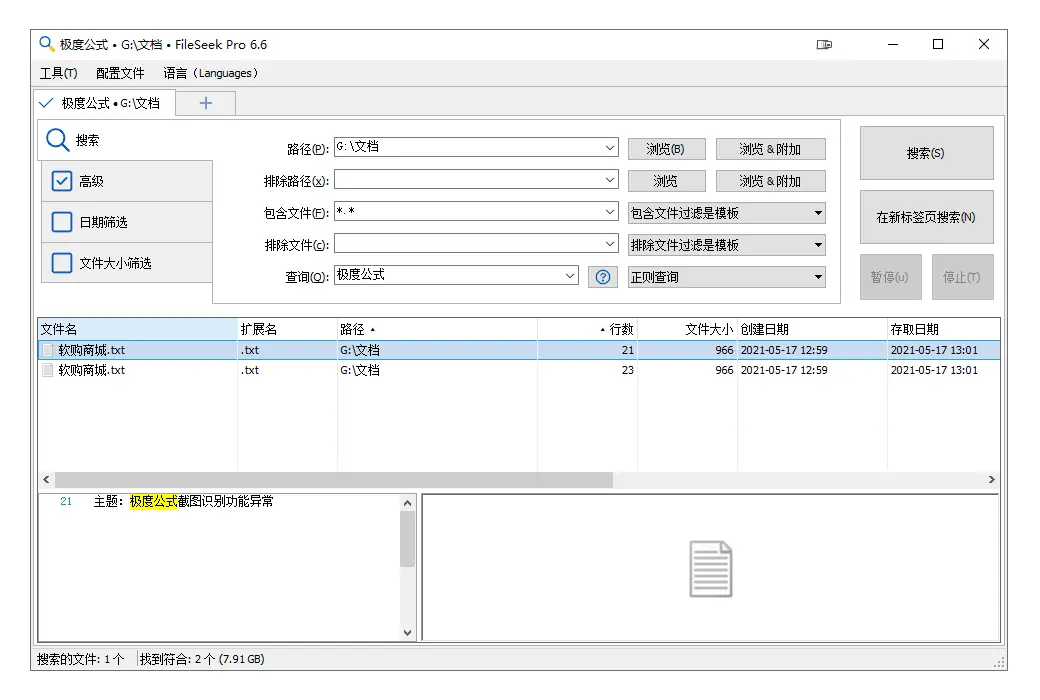1040x700 pixels.
Task: Click file icon of row with 21 lines
Action: point(48,350)
